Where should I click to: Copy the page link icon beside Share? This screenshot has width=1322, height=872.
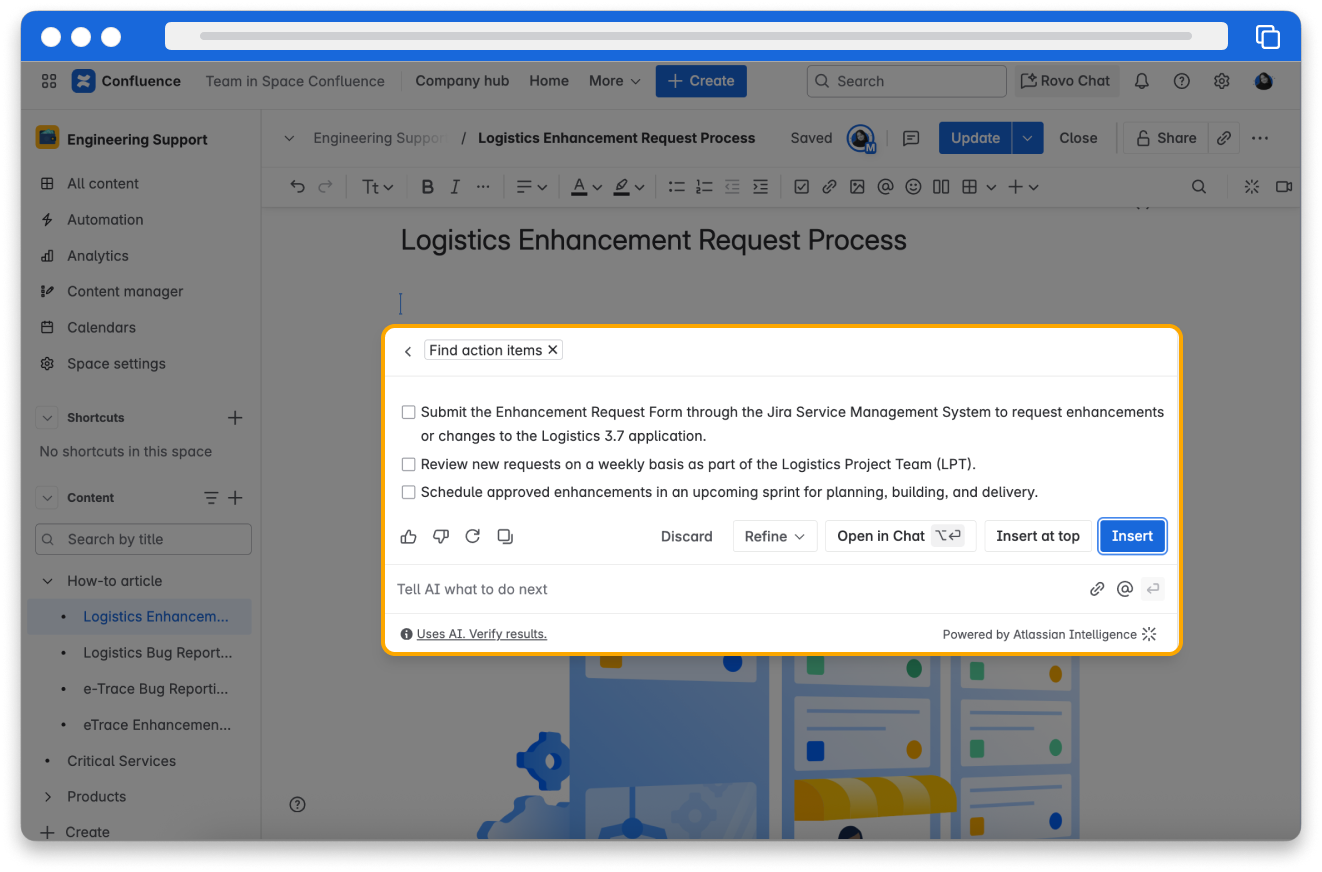pos(1224,138)
